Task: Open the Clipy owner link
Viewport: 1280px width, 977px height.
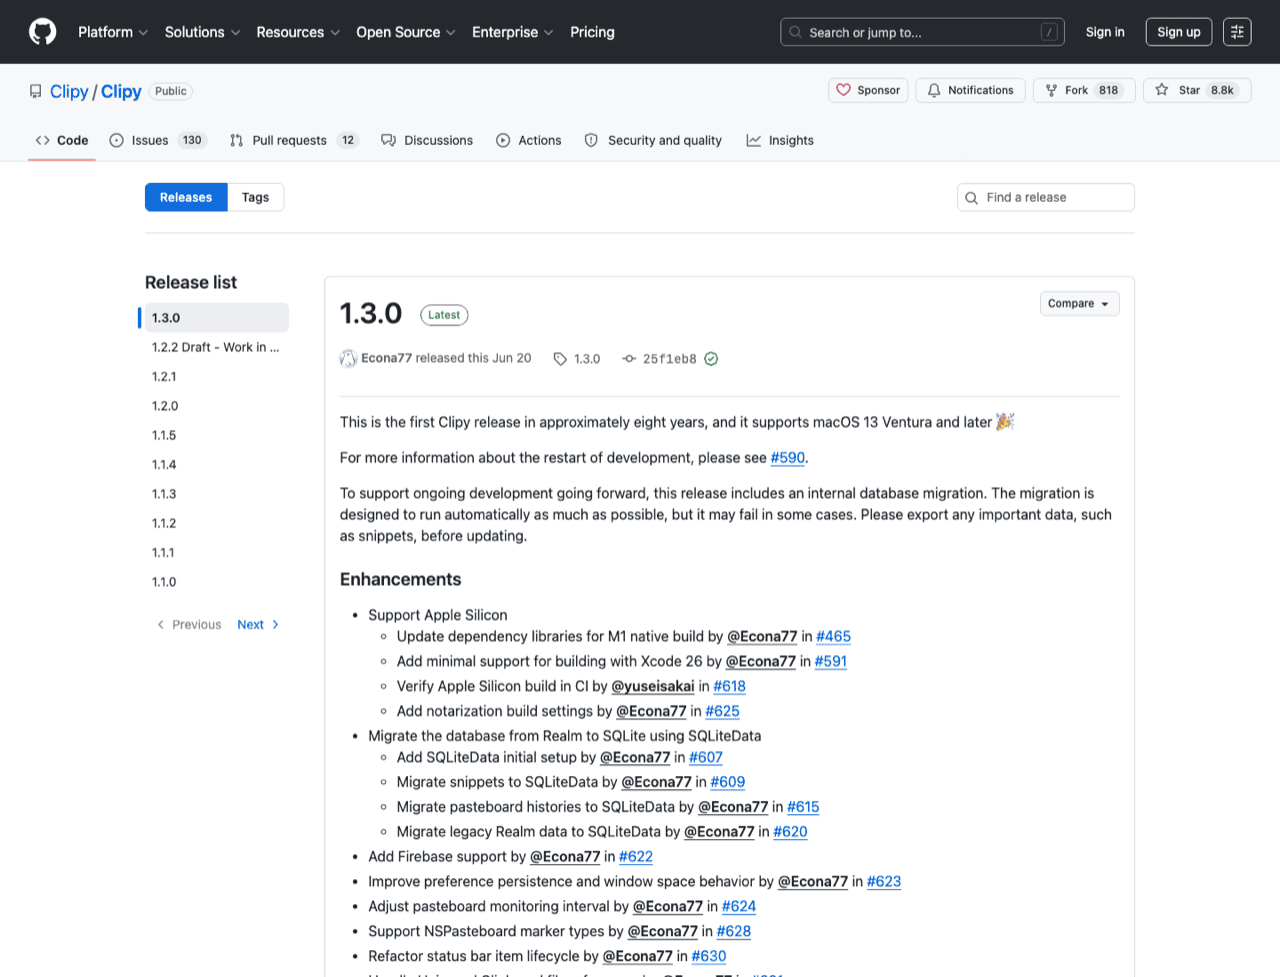Action: click(x=69, y=91)
